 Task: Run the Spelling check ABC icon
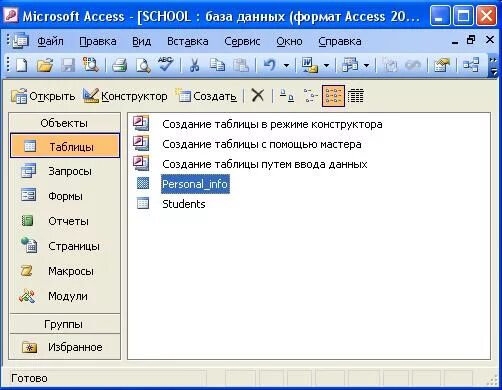click(166, 64)
